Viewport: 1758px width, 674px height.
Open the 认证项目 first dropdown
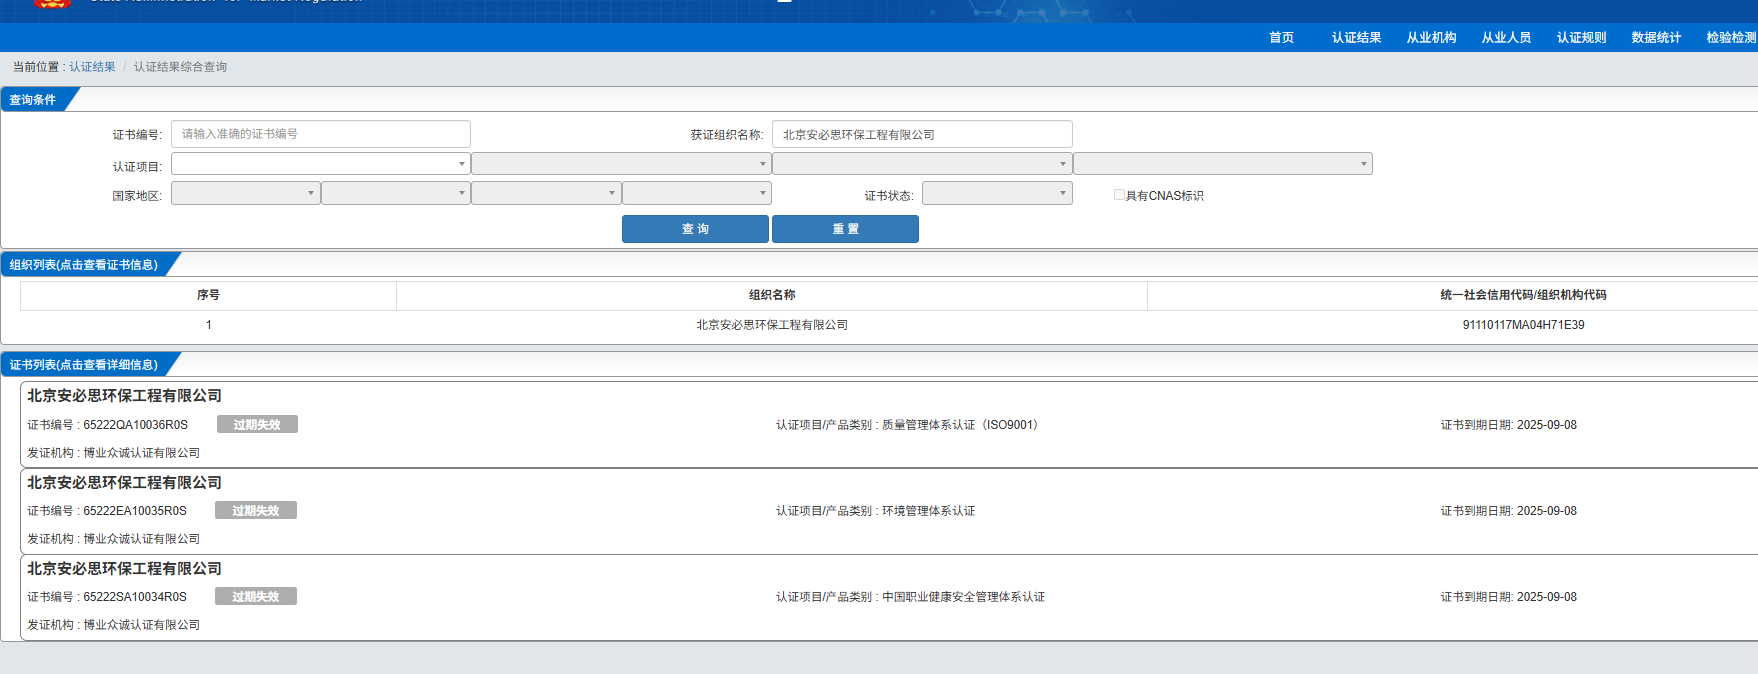coord(320,164)
